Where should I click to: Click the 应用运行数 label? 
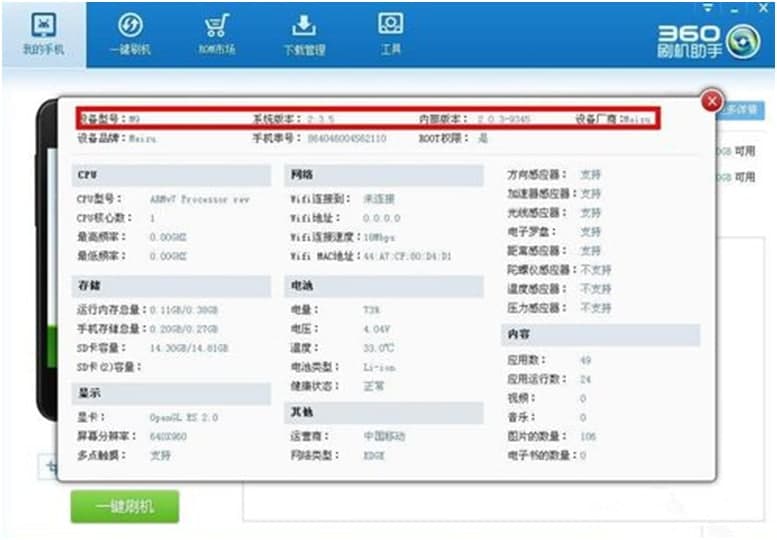click(537, 379)
